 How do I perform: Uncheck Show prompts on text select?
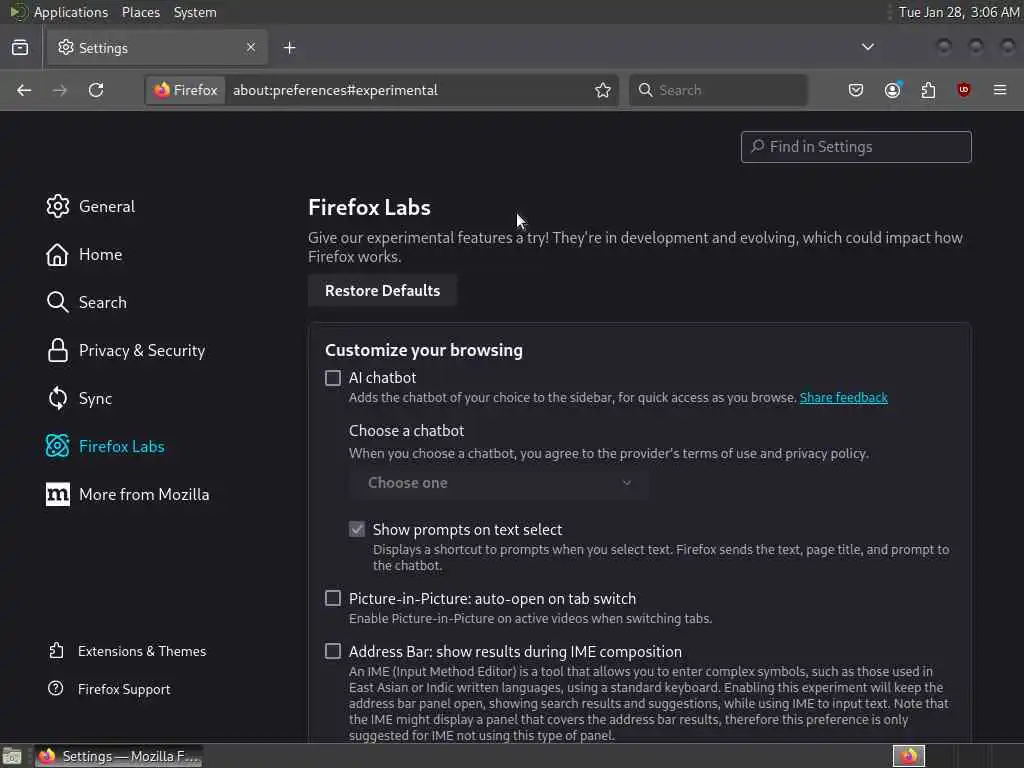click(x=357, y=530)
